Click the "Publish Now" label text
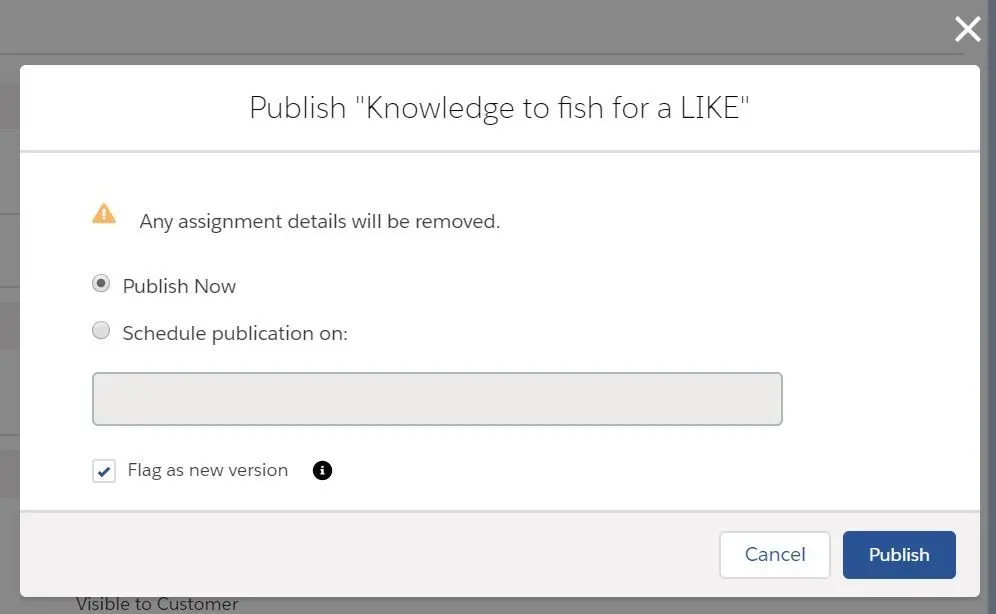Image resolution: width=996 pixels, height=614 pixels. click(179, 286)
